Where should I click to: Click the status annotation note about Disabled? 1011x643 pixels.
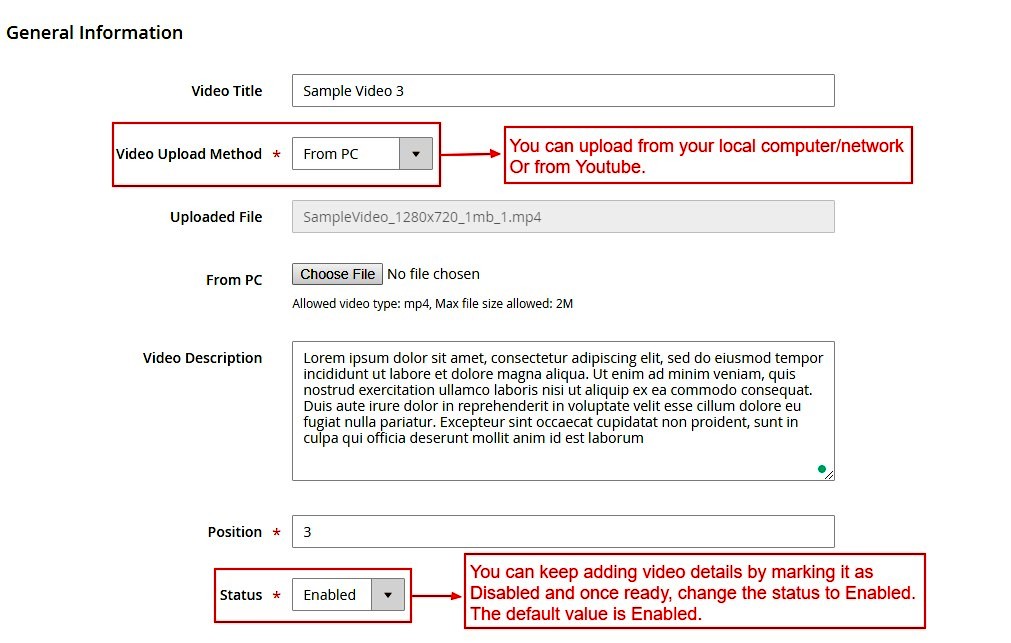coord(694,592)
